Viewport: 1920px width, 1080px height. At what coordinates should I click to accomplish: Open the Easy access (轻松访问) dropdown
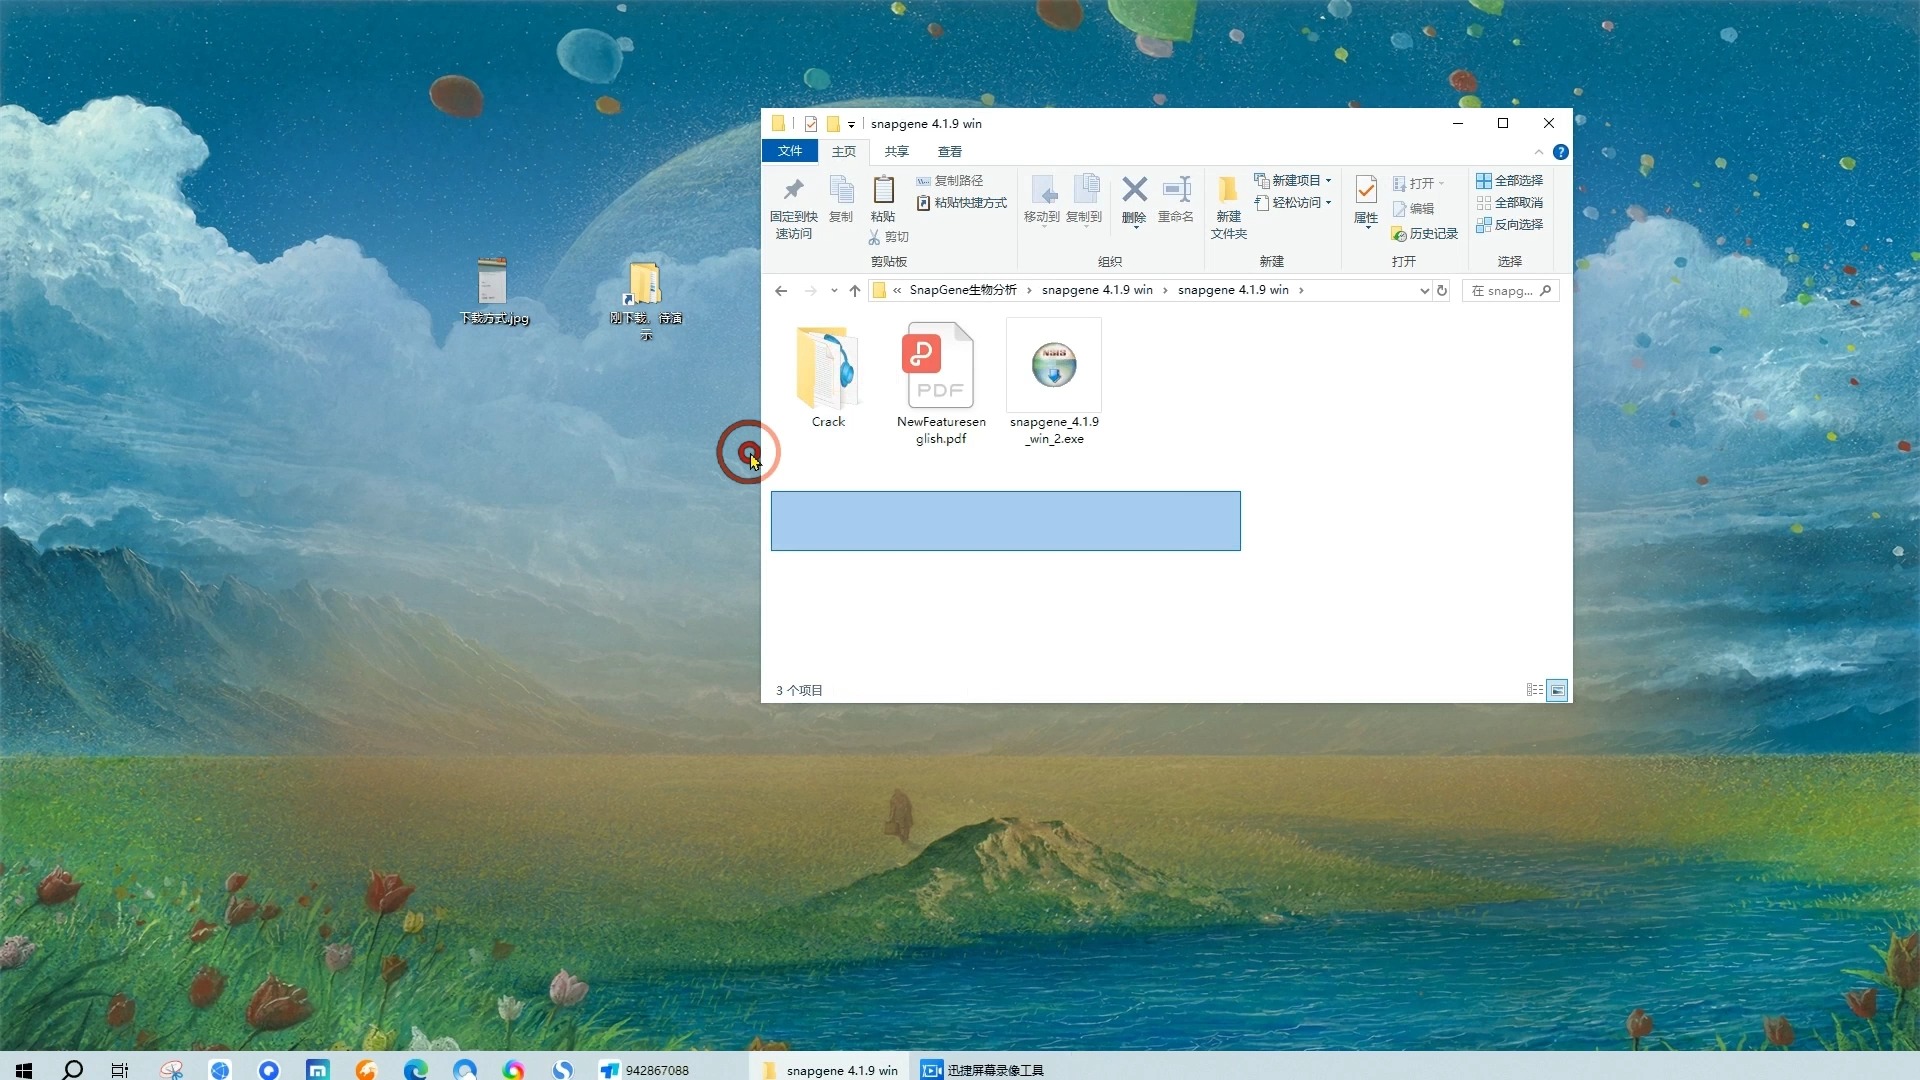click(1293, 203)
